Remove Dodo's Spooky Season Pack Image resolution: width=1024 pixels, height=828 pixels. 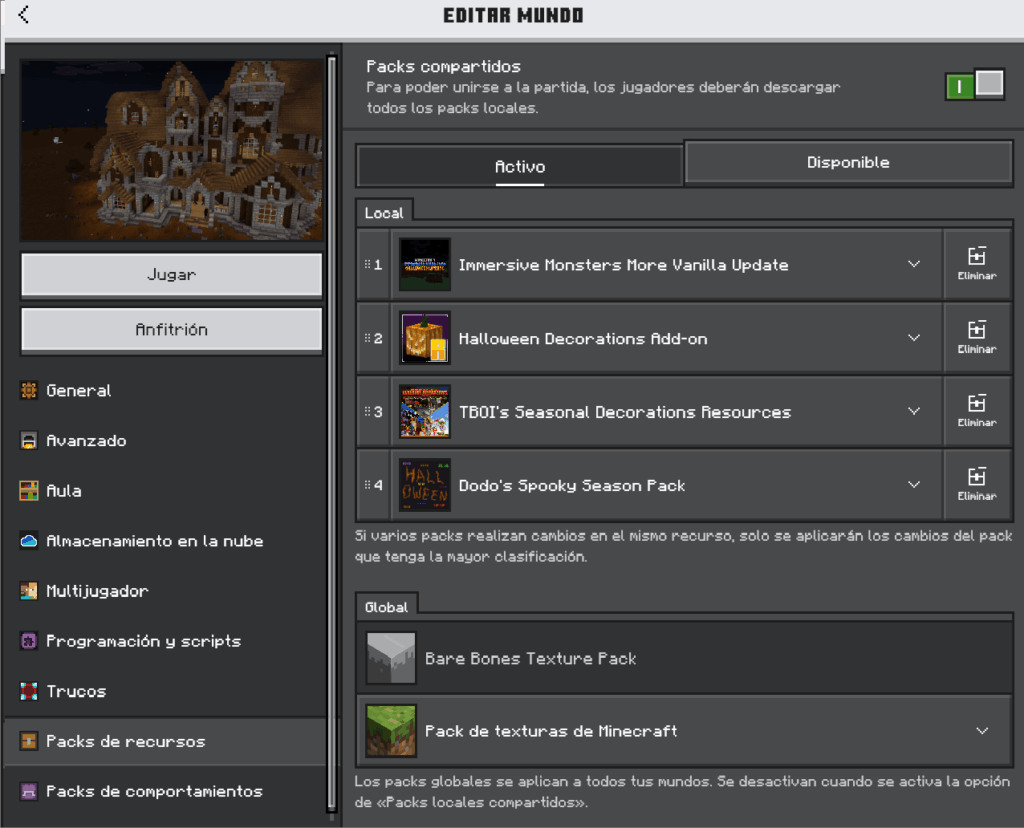point(976,485)
